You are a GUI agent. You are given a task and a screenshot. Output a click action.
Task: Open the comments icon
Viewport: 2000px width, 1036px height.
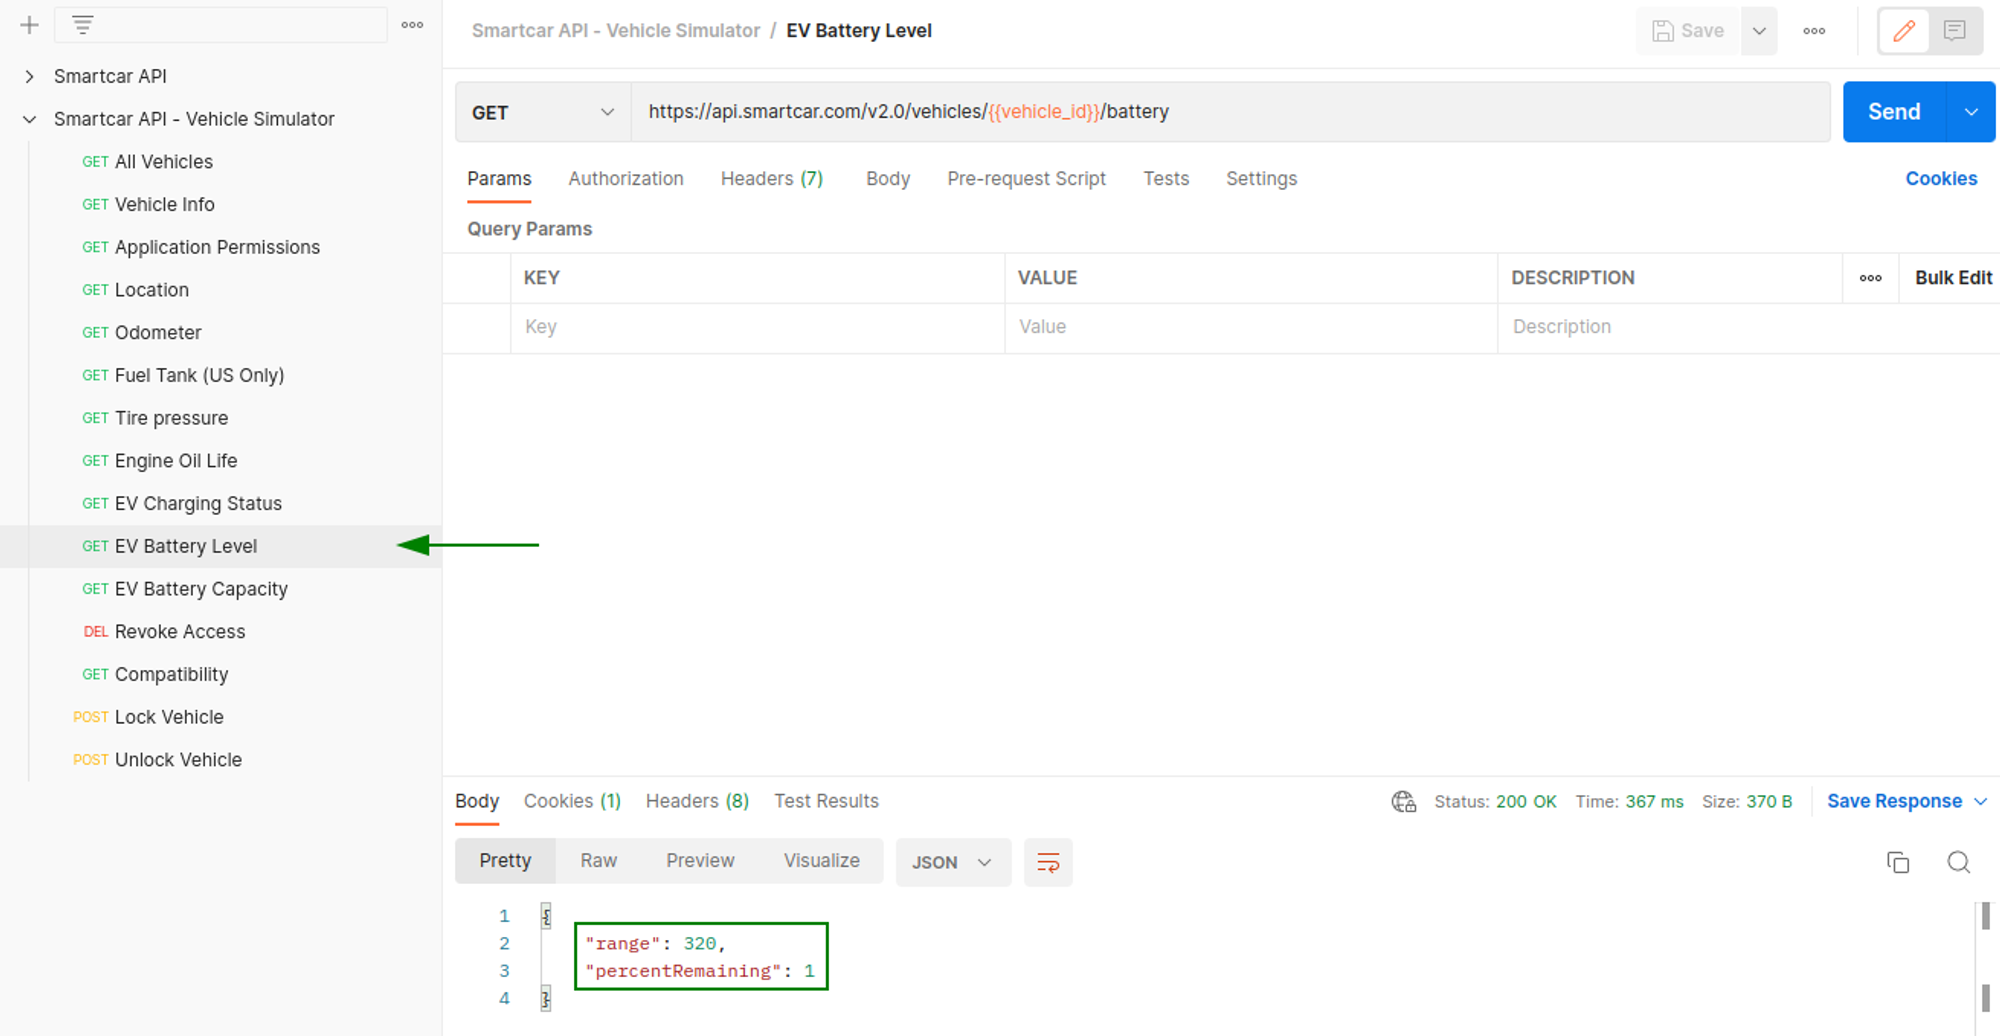[x=1955, y=31]
